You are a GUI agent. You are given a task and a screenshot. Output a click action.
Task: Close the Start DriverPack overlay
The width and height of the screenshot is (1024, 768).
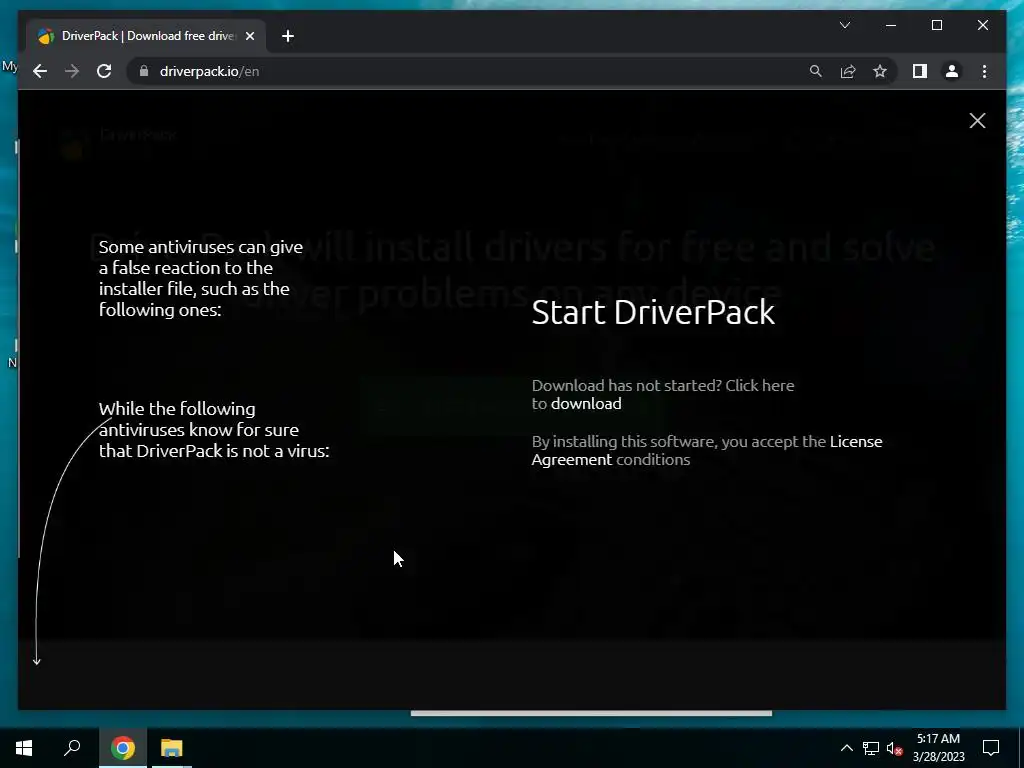977,120
